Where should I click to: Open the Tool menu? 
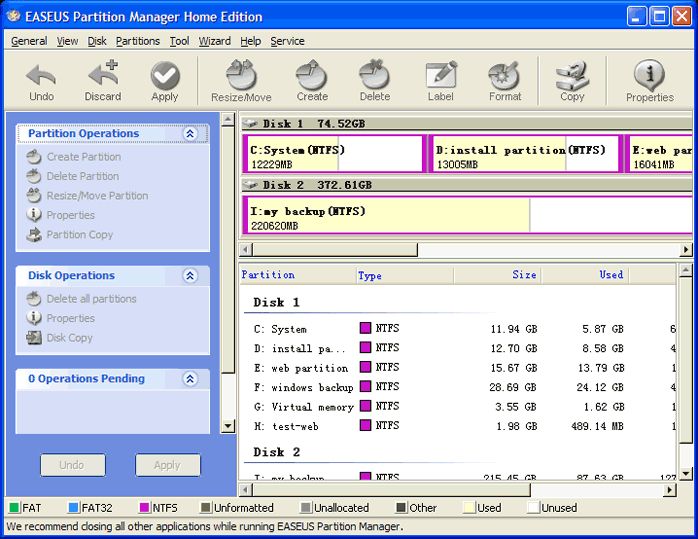coord(179,41)
